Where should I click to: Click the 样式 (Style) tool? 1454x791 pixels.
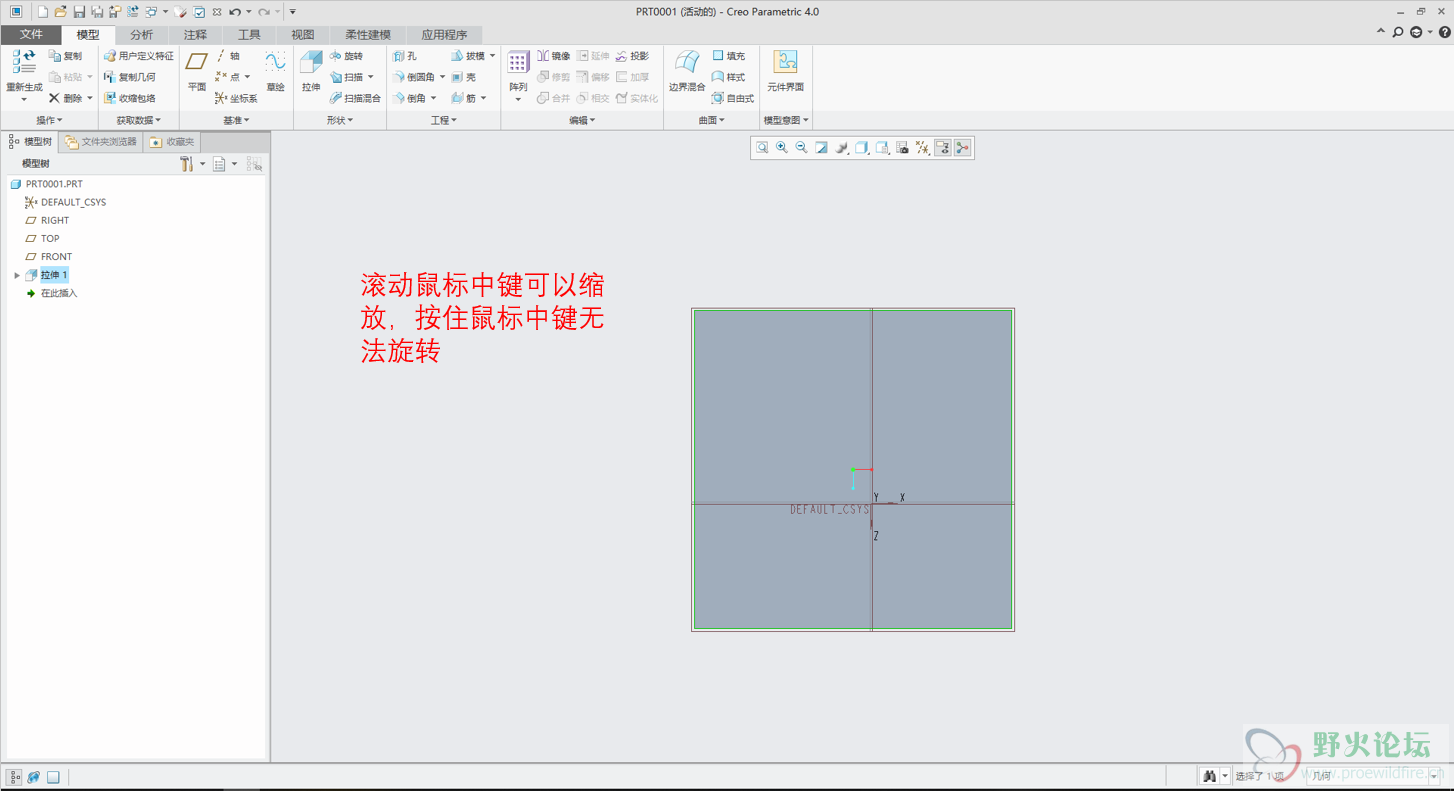729,77
